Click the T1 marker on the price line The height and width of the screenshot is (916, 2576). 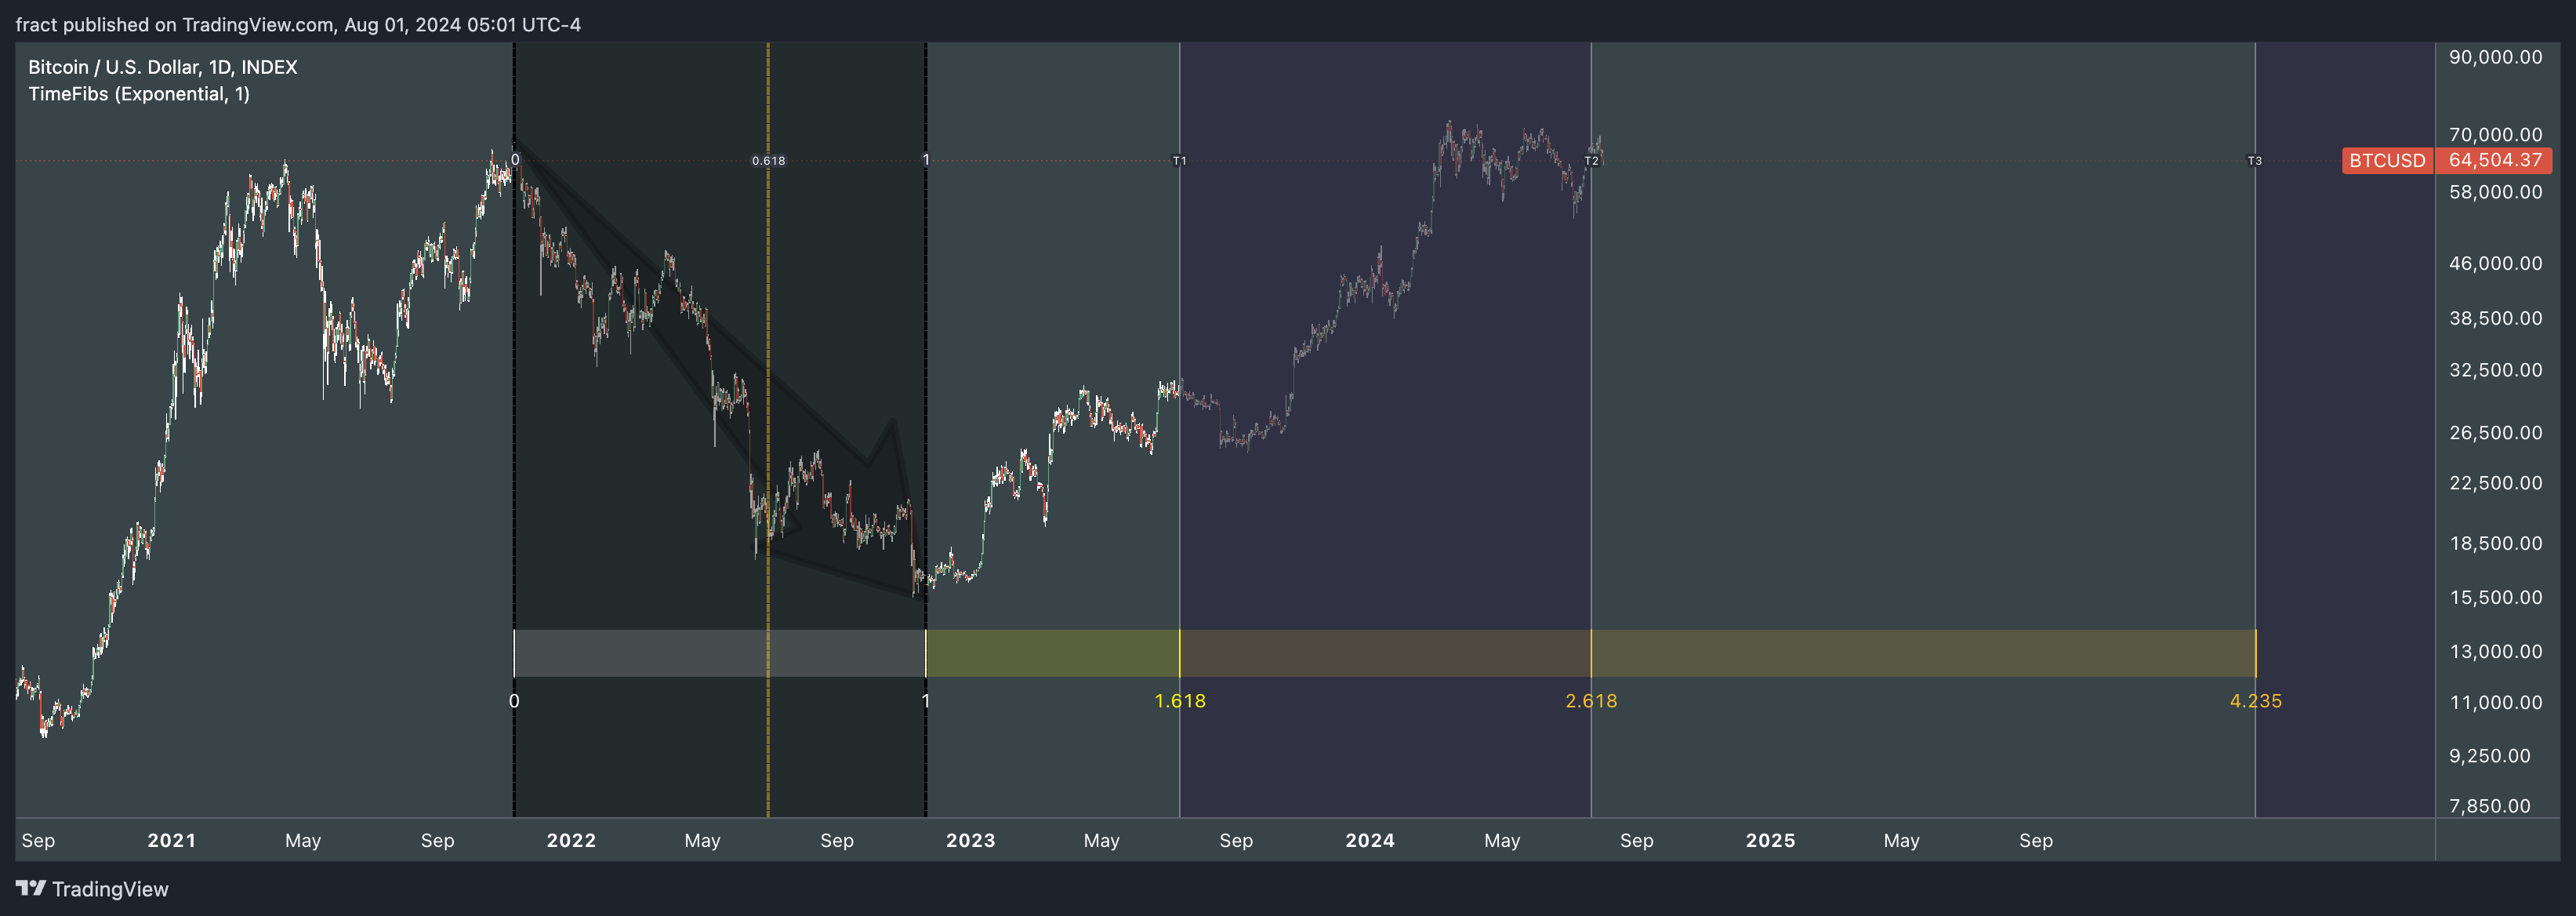coord(1180,160)
